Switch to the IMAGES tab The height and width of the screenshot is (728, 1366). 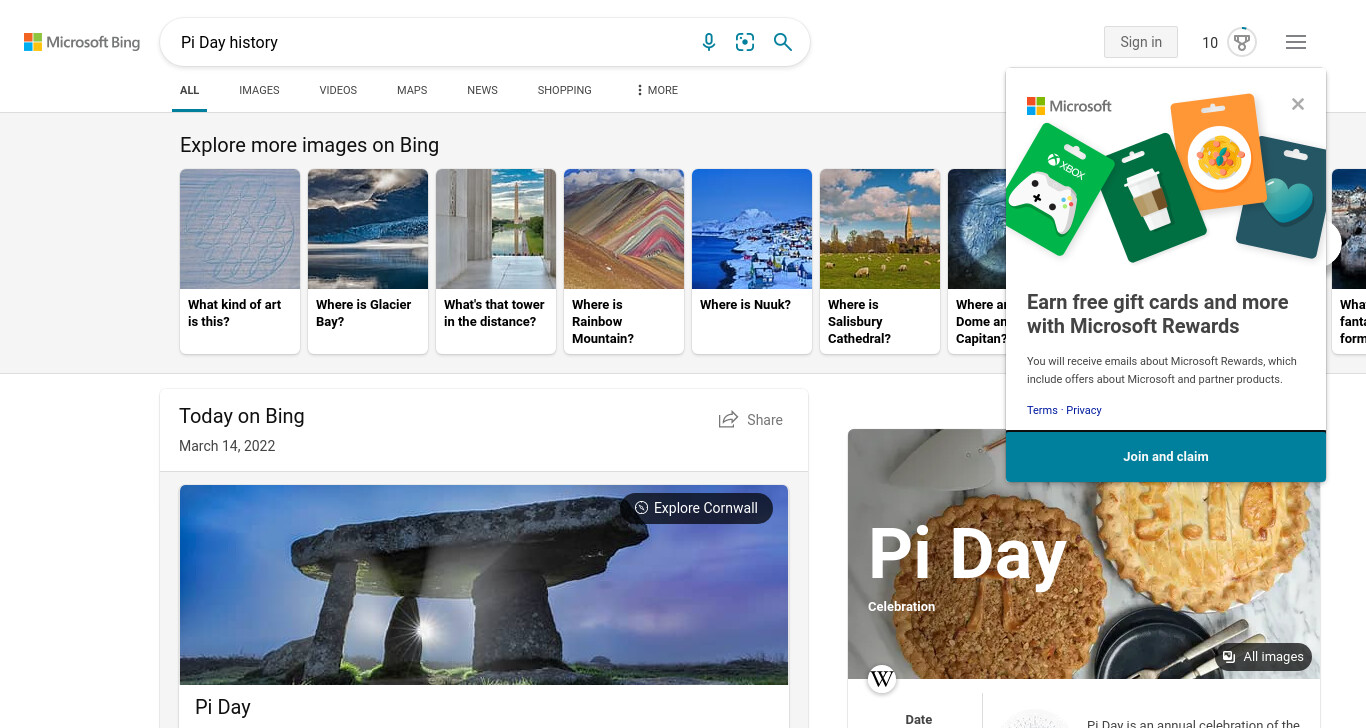[259, 90]
